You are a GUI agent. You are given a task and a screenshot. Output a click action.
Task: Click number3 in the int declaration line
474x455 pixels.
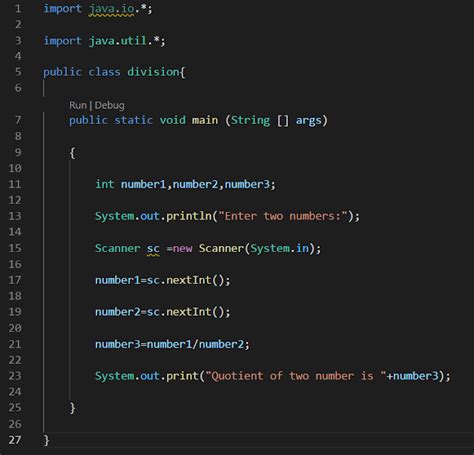click(x=247, y=184)
